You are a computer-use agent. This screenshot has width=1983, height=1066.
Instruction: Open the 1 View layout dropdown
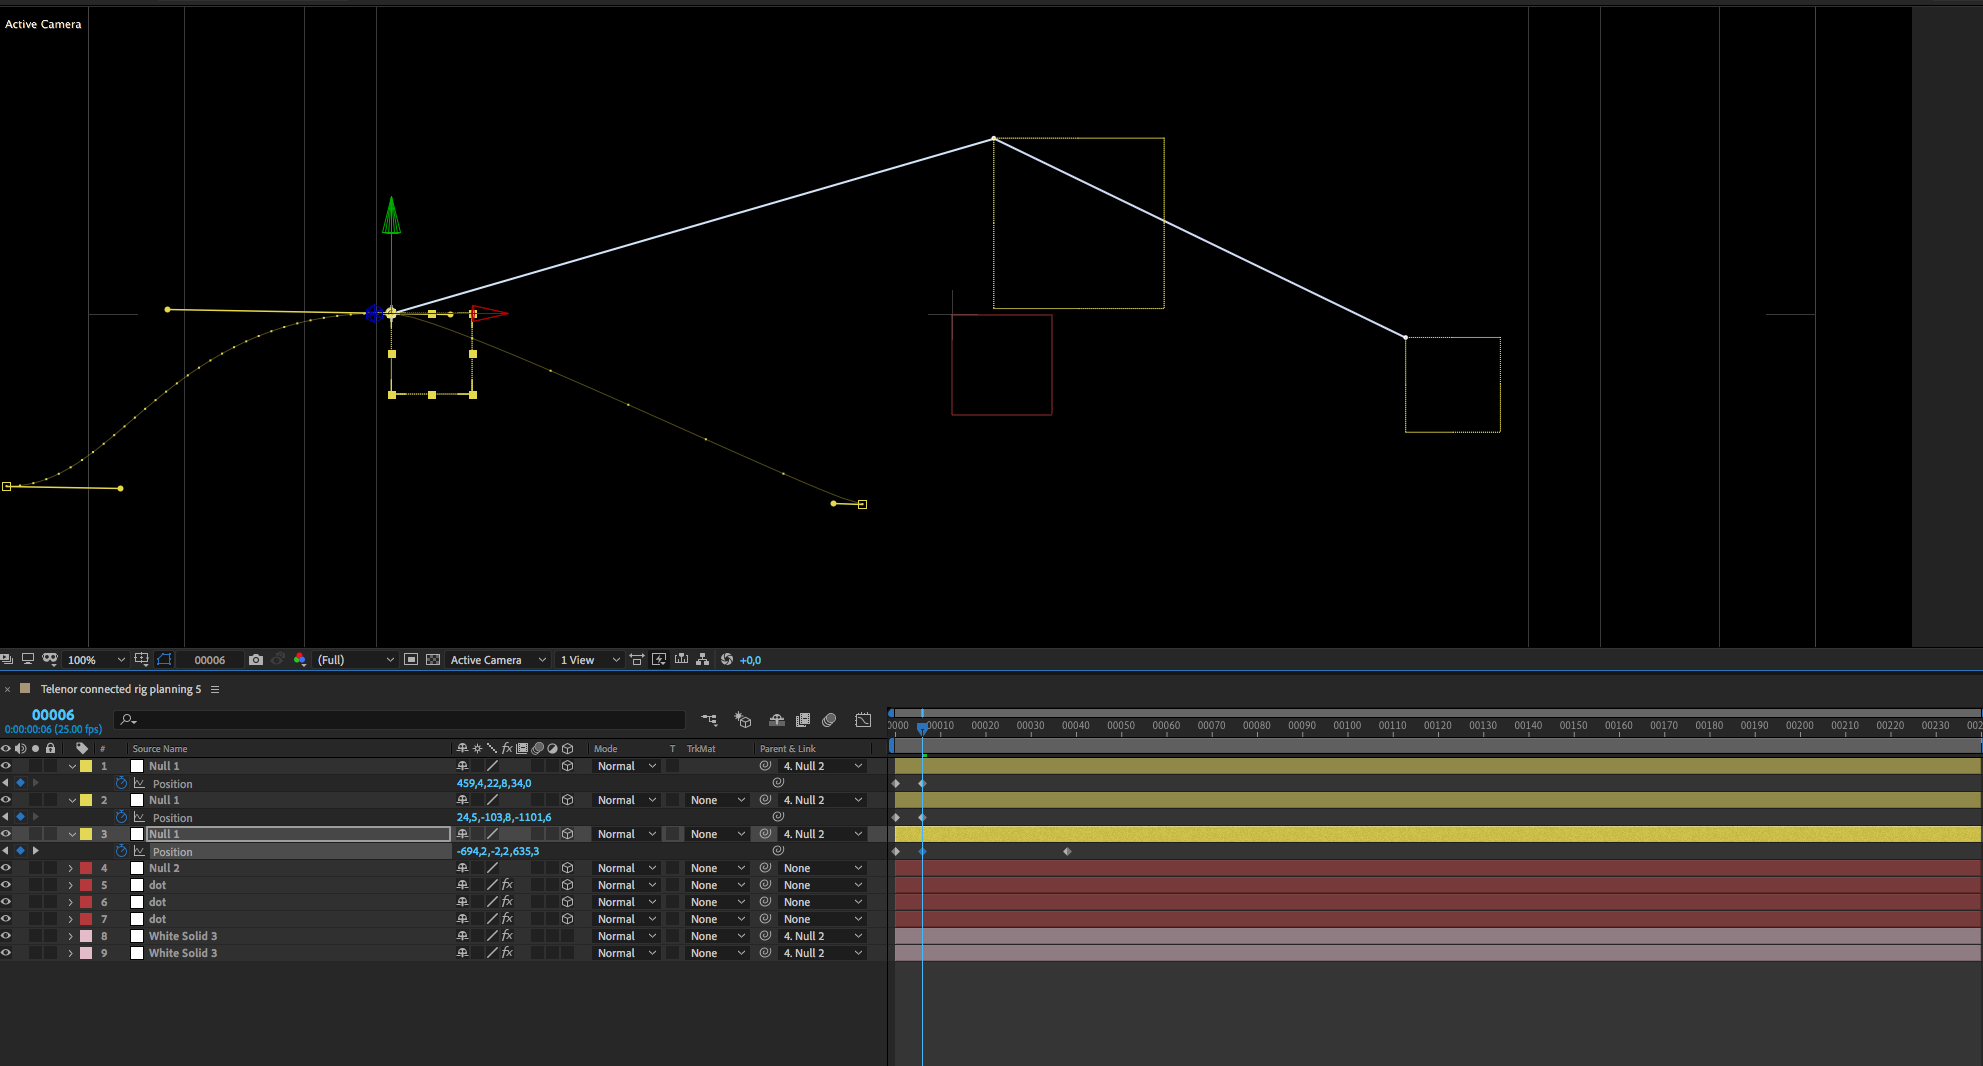pos(590,660)
